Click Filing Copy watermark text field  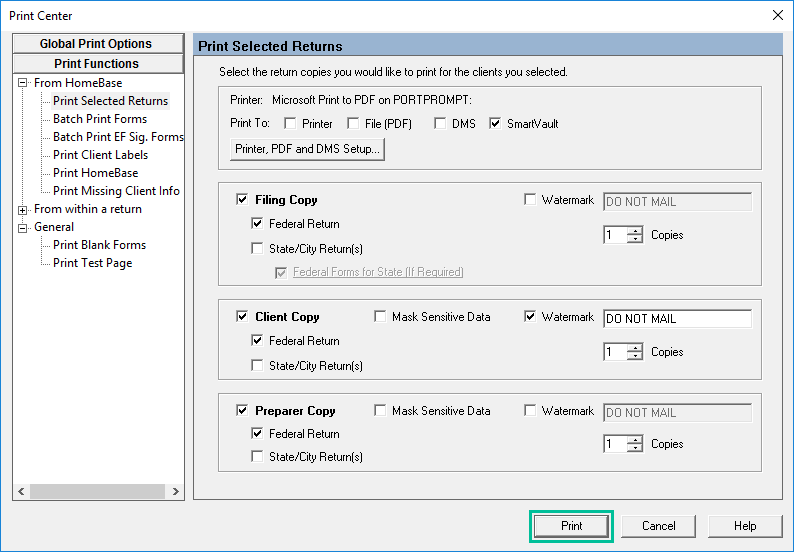pyautogui.click(x=678, y=202)
